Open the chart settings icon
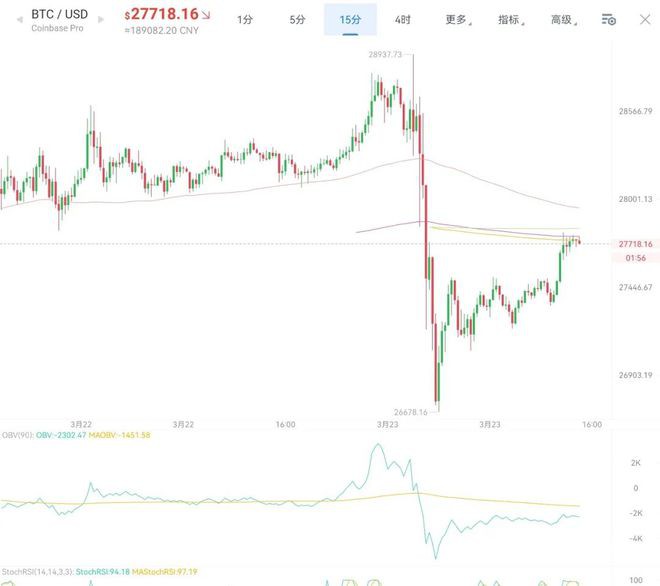660x586 pixels. pyautogui.click(x=608, y=19)
